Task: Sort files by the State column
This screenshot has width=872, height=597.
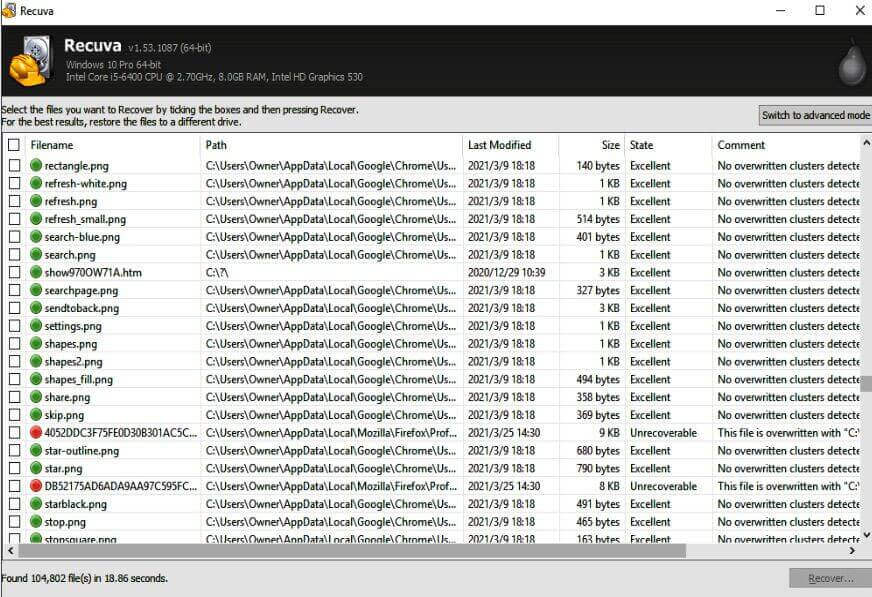Action: coord(667,145)
